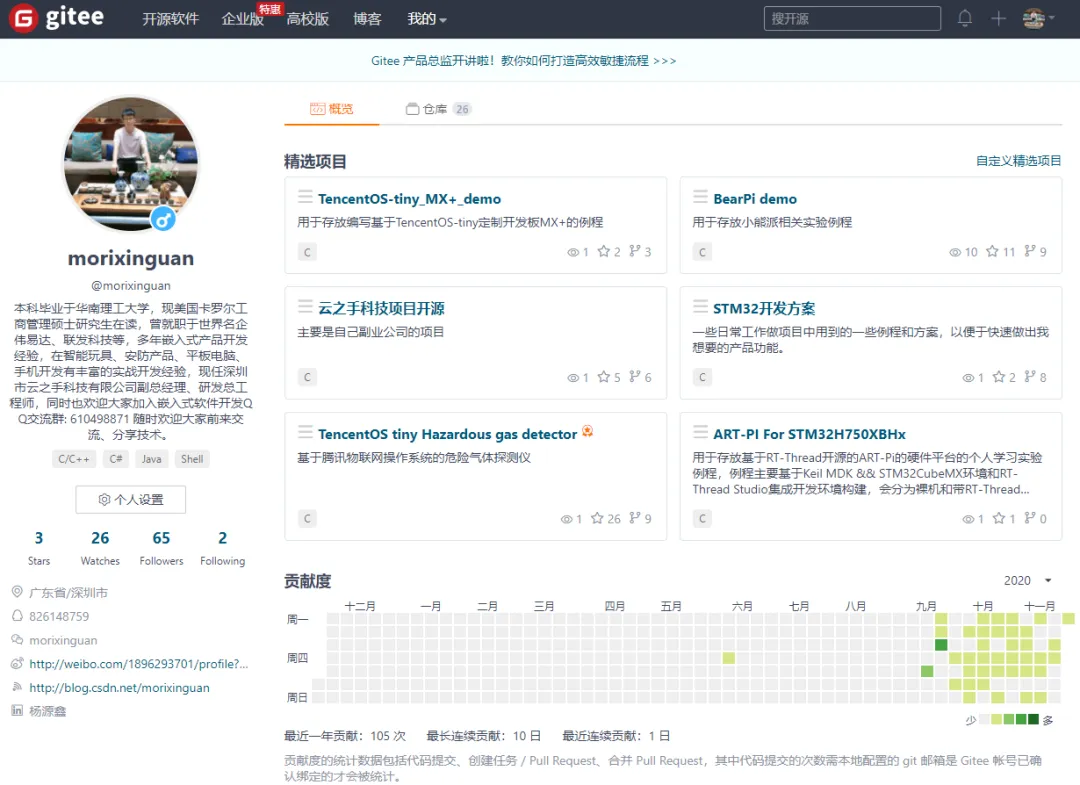1080x785 pixels.
Task: Click the 仓库 tab count badge 26
Action: [462, 109]
